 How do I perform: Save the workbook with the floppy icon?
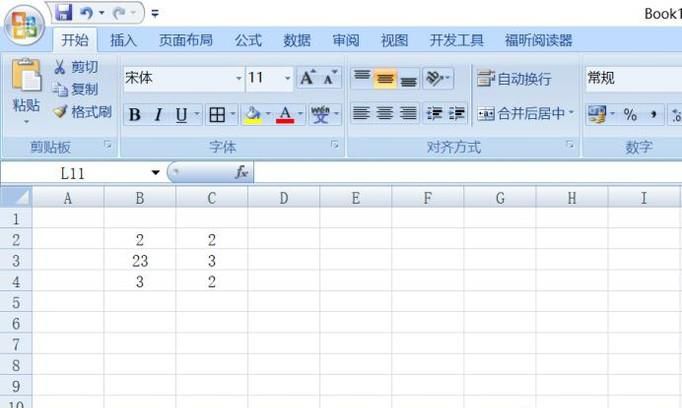tap(64, 12)
